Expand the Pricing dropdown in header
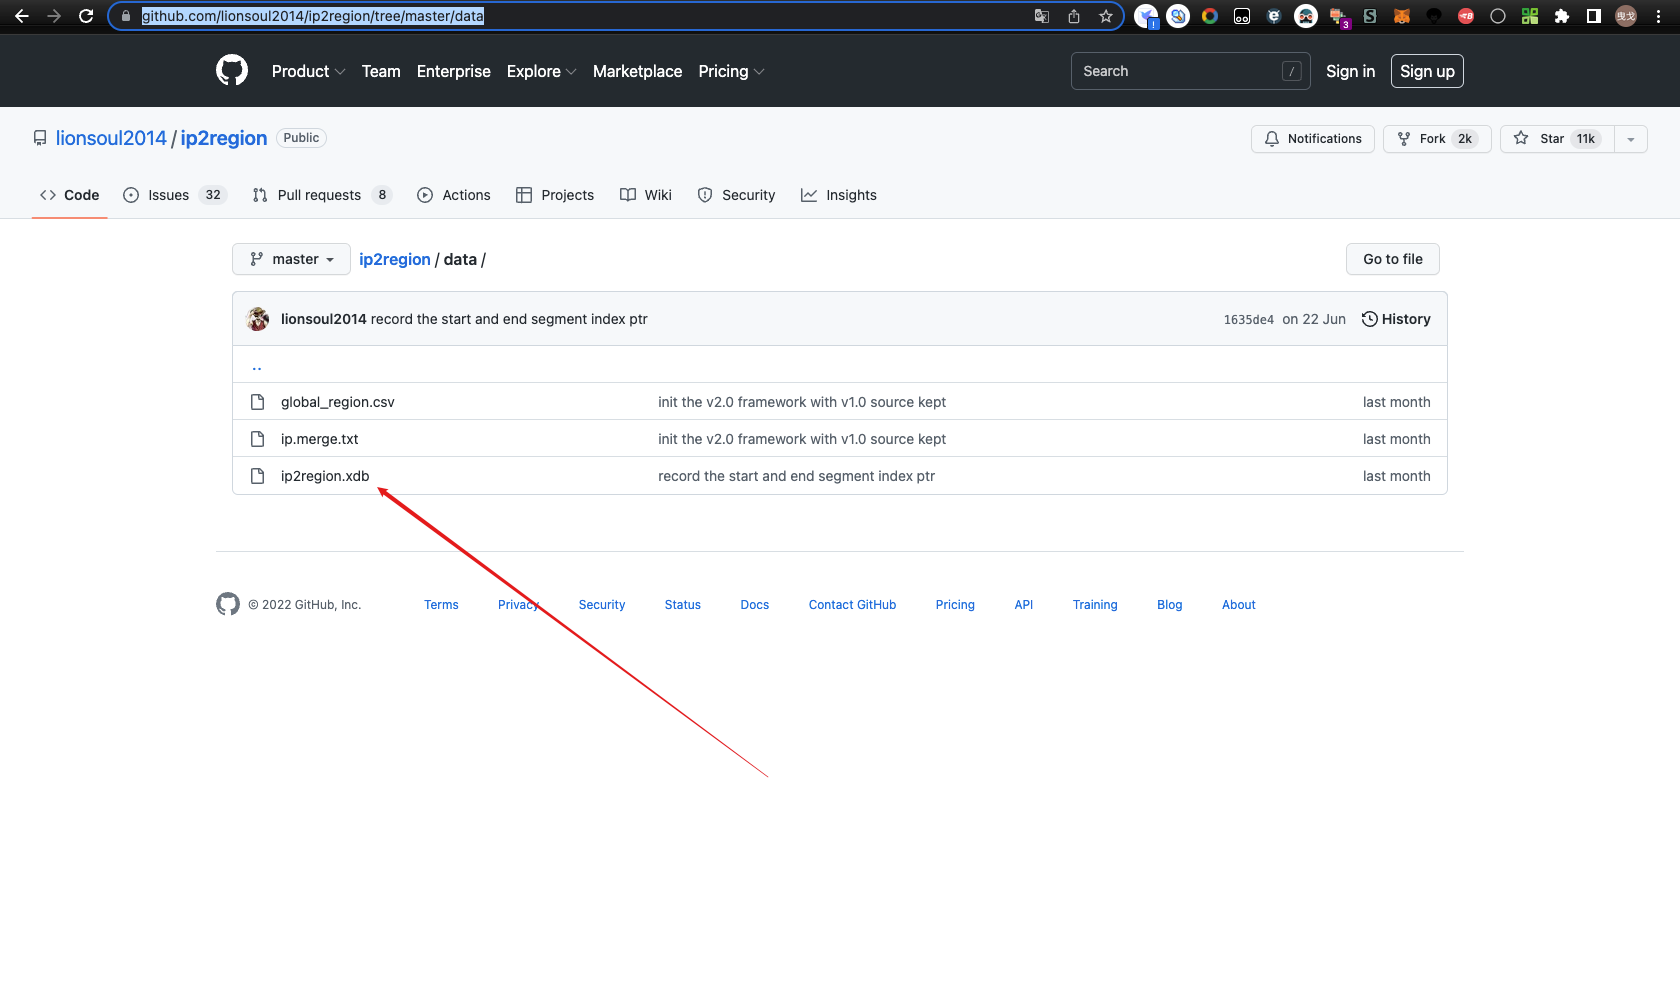Viewport: 1680px width, 1005px height. (x=731, y=71)
